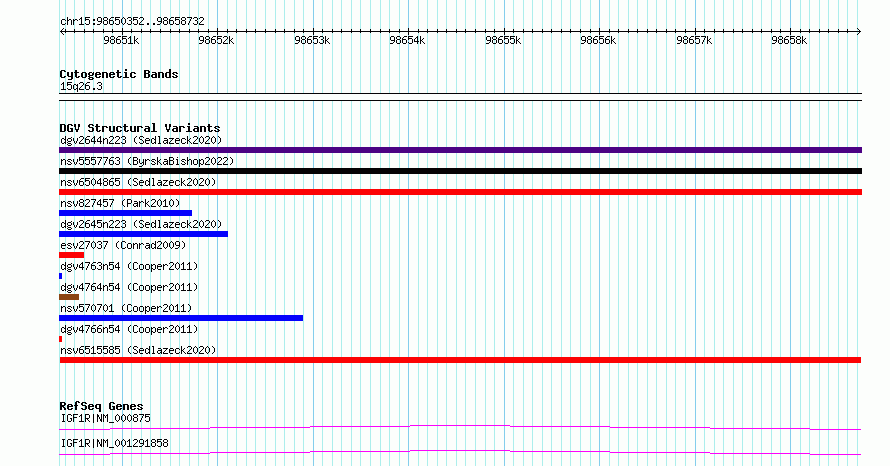Viewport: 890px width, 466px height.
Task: Select the red nsv6504865 variant bar
Action: click(x=460, y=192)
